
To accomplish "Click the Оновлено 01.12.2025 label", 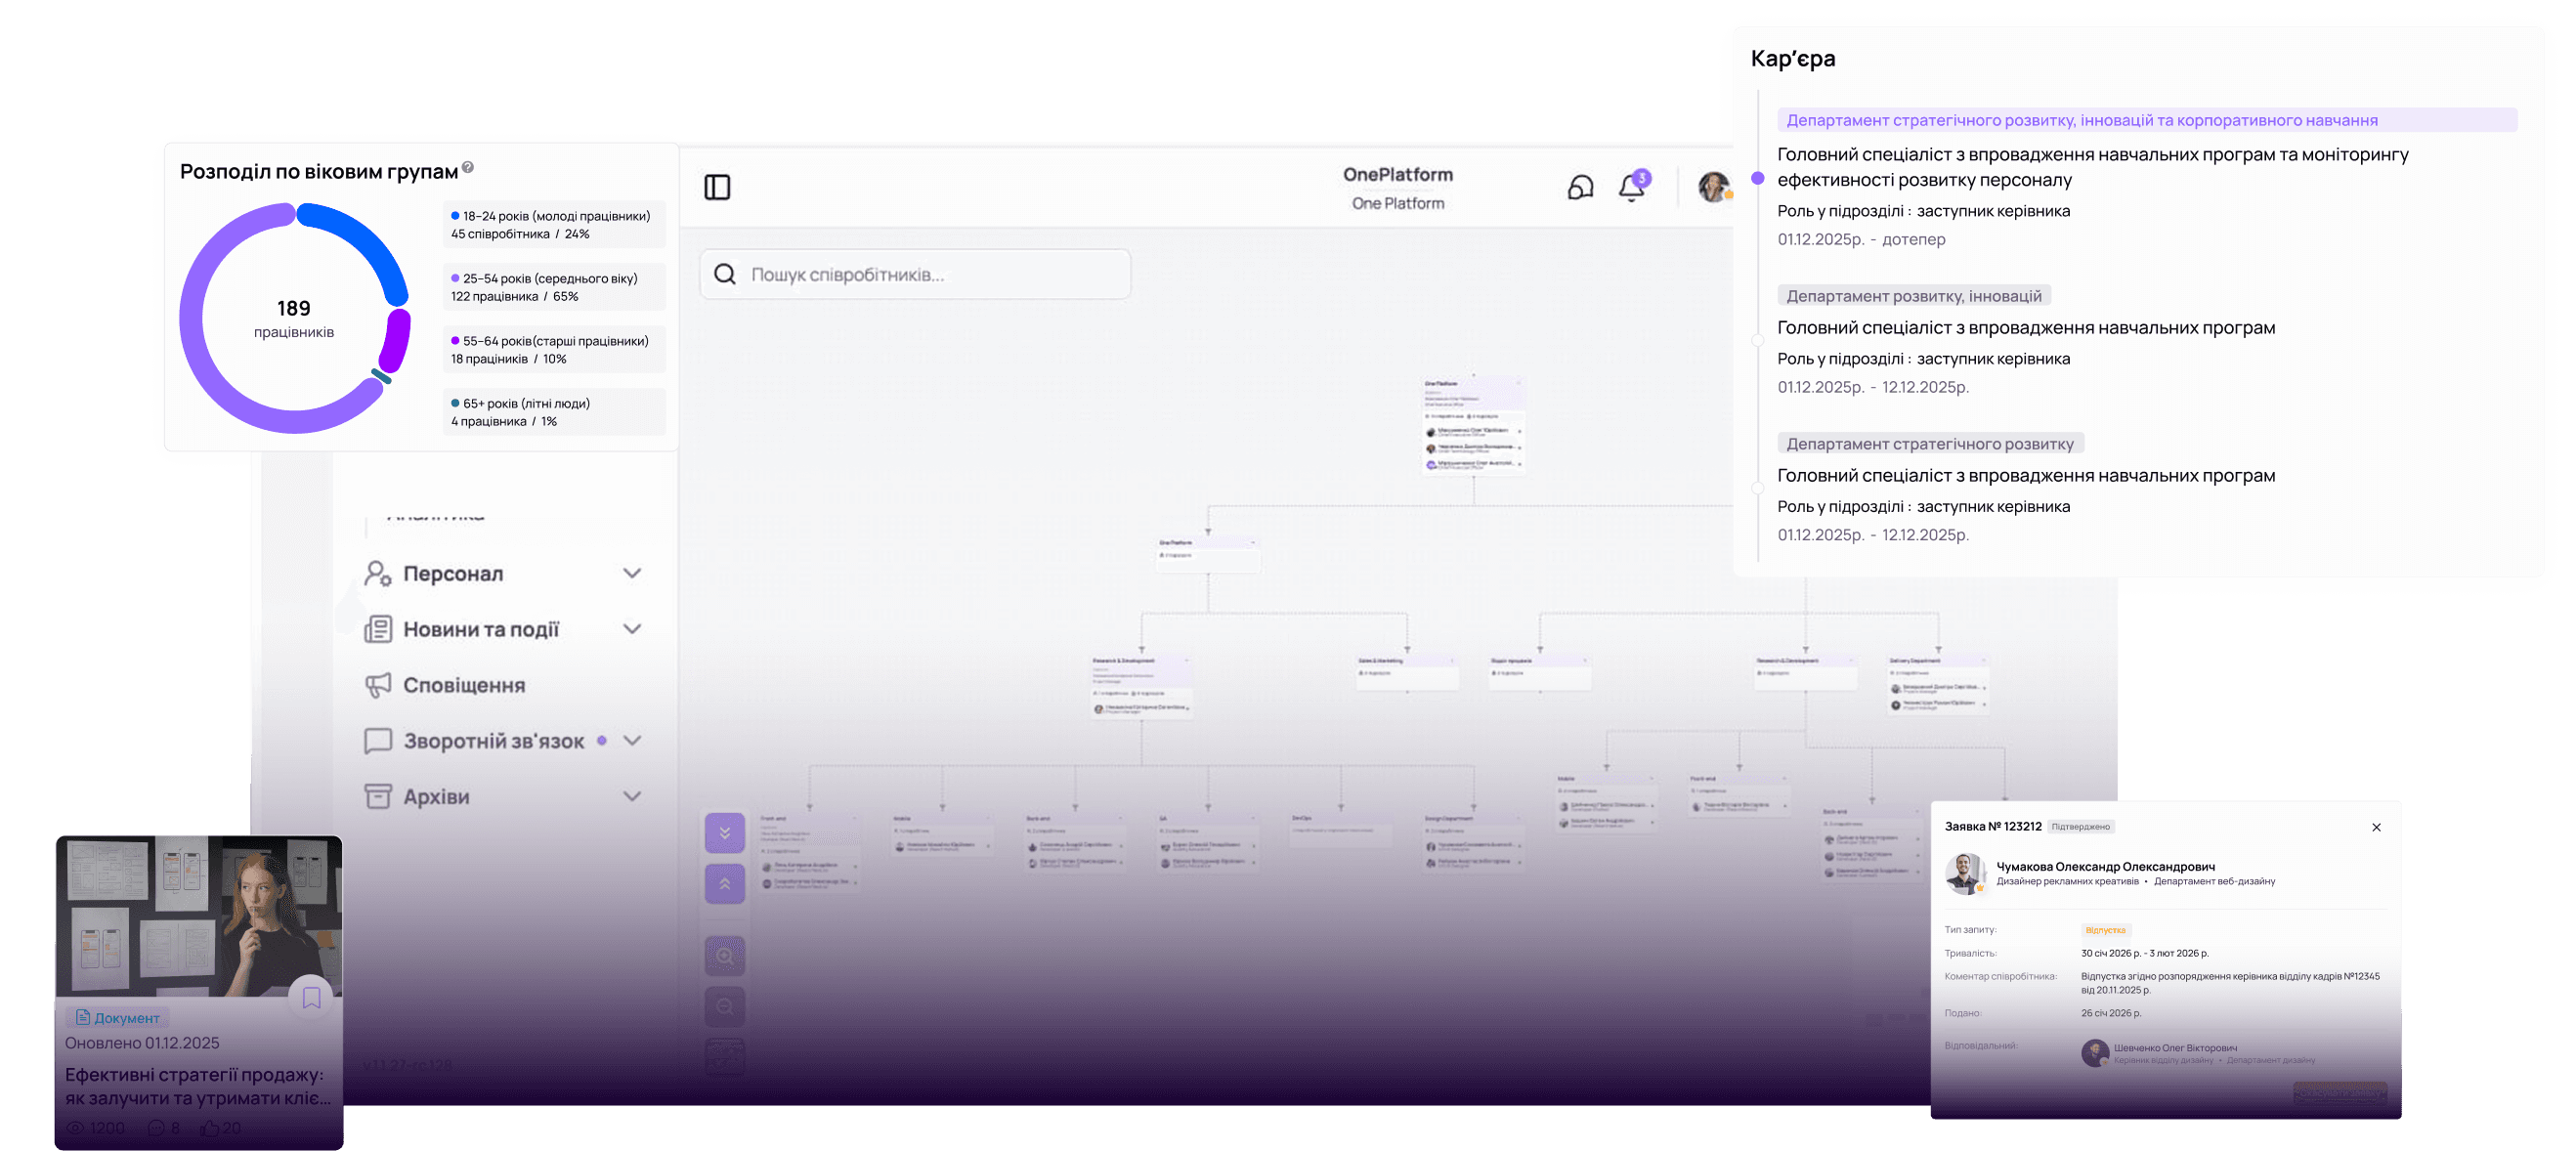I will click(142, 1043).
